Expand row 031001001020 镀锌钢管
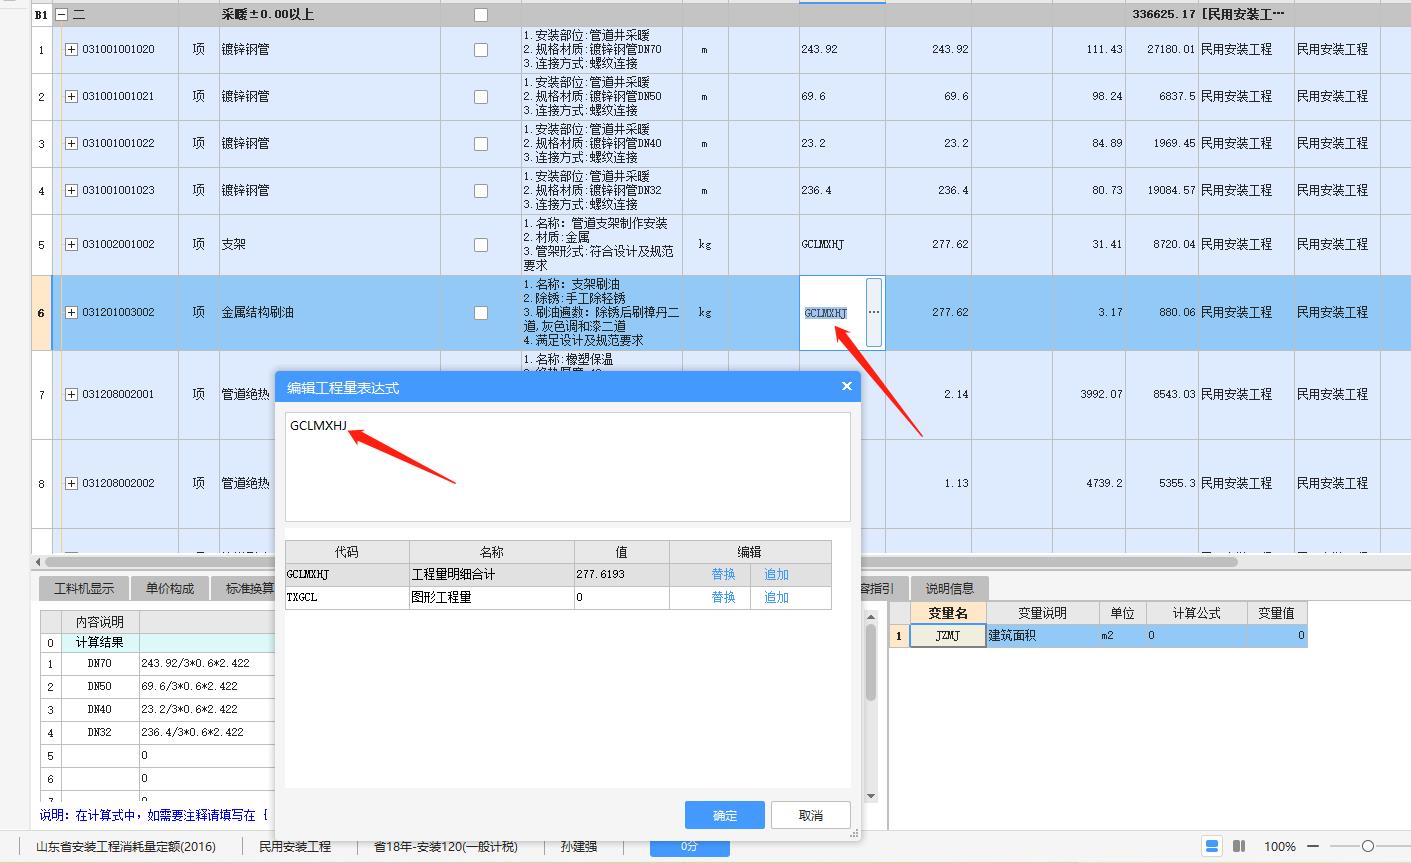Image resolution: width=1411 pixels, height=863 pixels. coord(71,49)
